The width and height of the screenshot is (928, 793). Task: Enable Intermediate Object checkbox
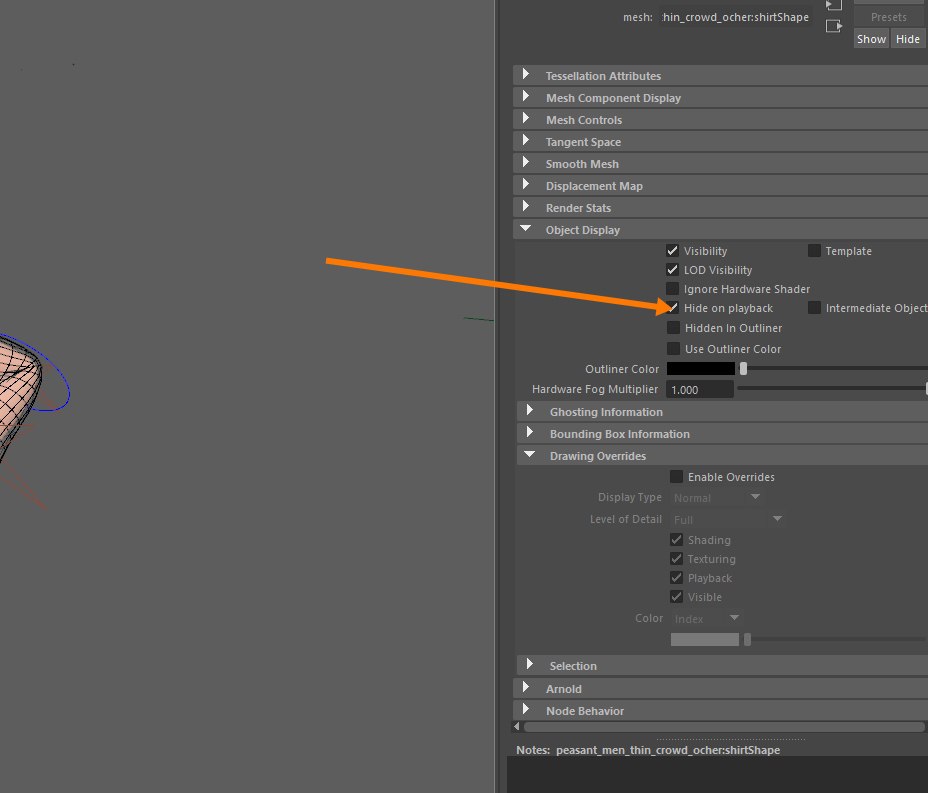pos(814,308)
